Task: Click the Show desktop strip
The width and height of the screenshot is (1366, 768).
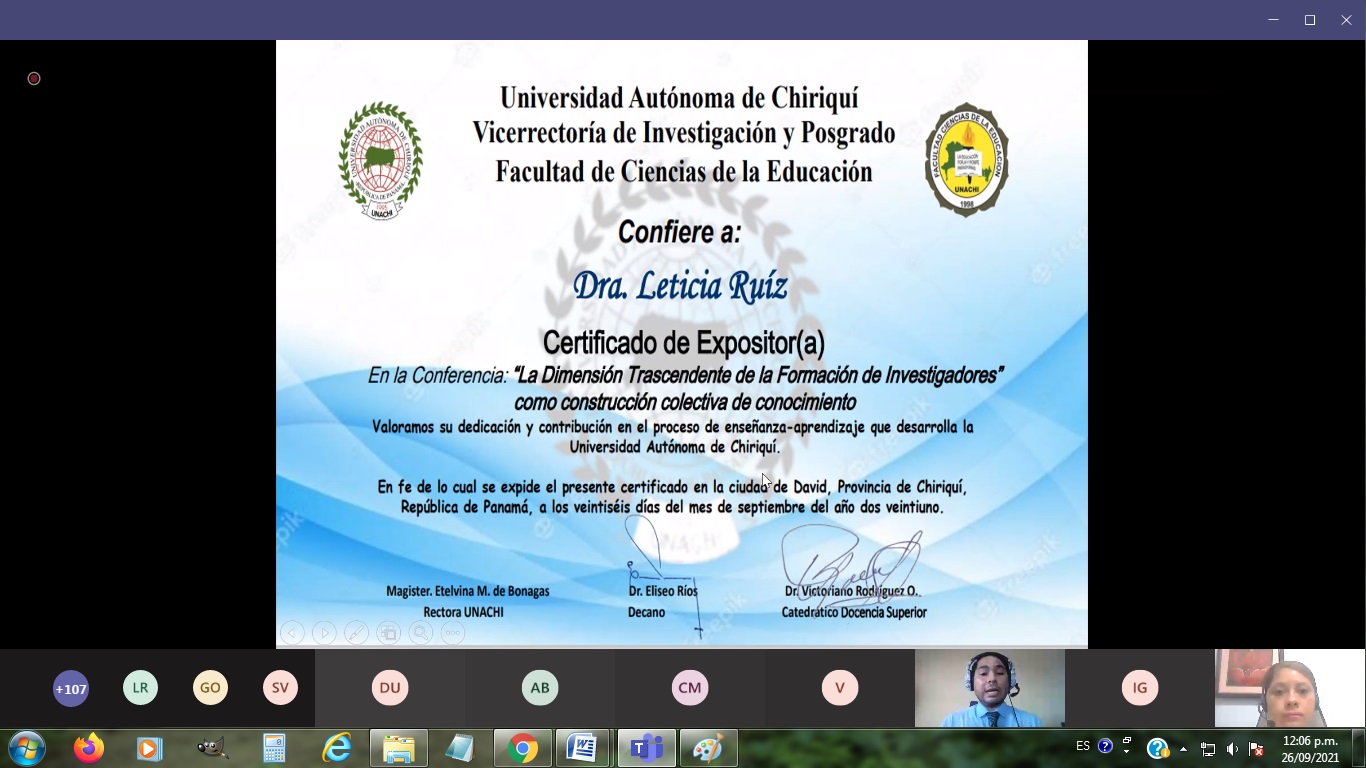Action: (x=1358, y=748)
